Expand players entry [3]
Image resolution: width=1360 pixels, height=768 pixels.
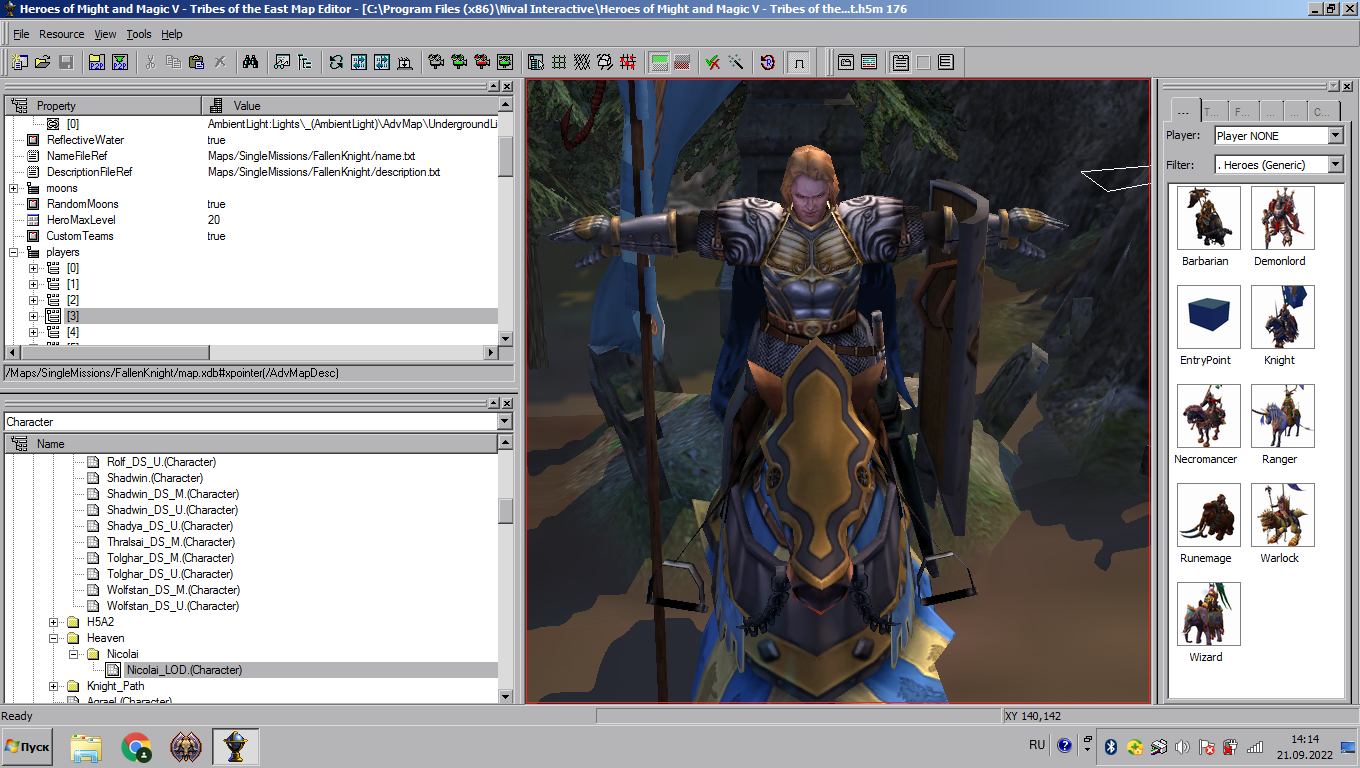34,316
